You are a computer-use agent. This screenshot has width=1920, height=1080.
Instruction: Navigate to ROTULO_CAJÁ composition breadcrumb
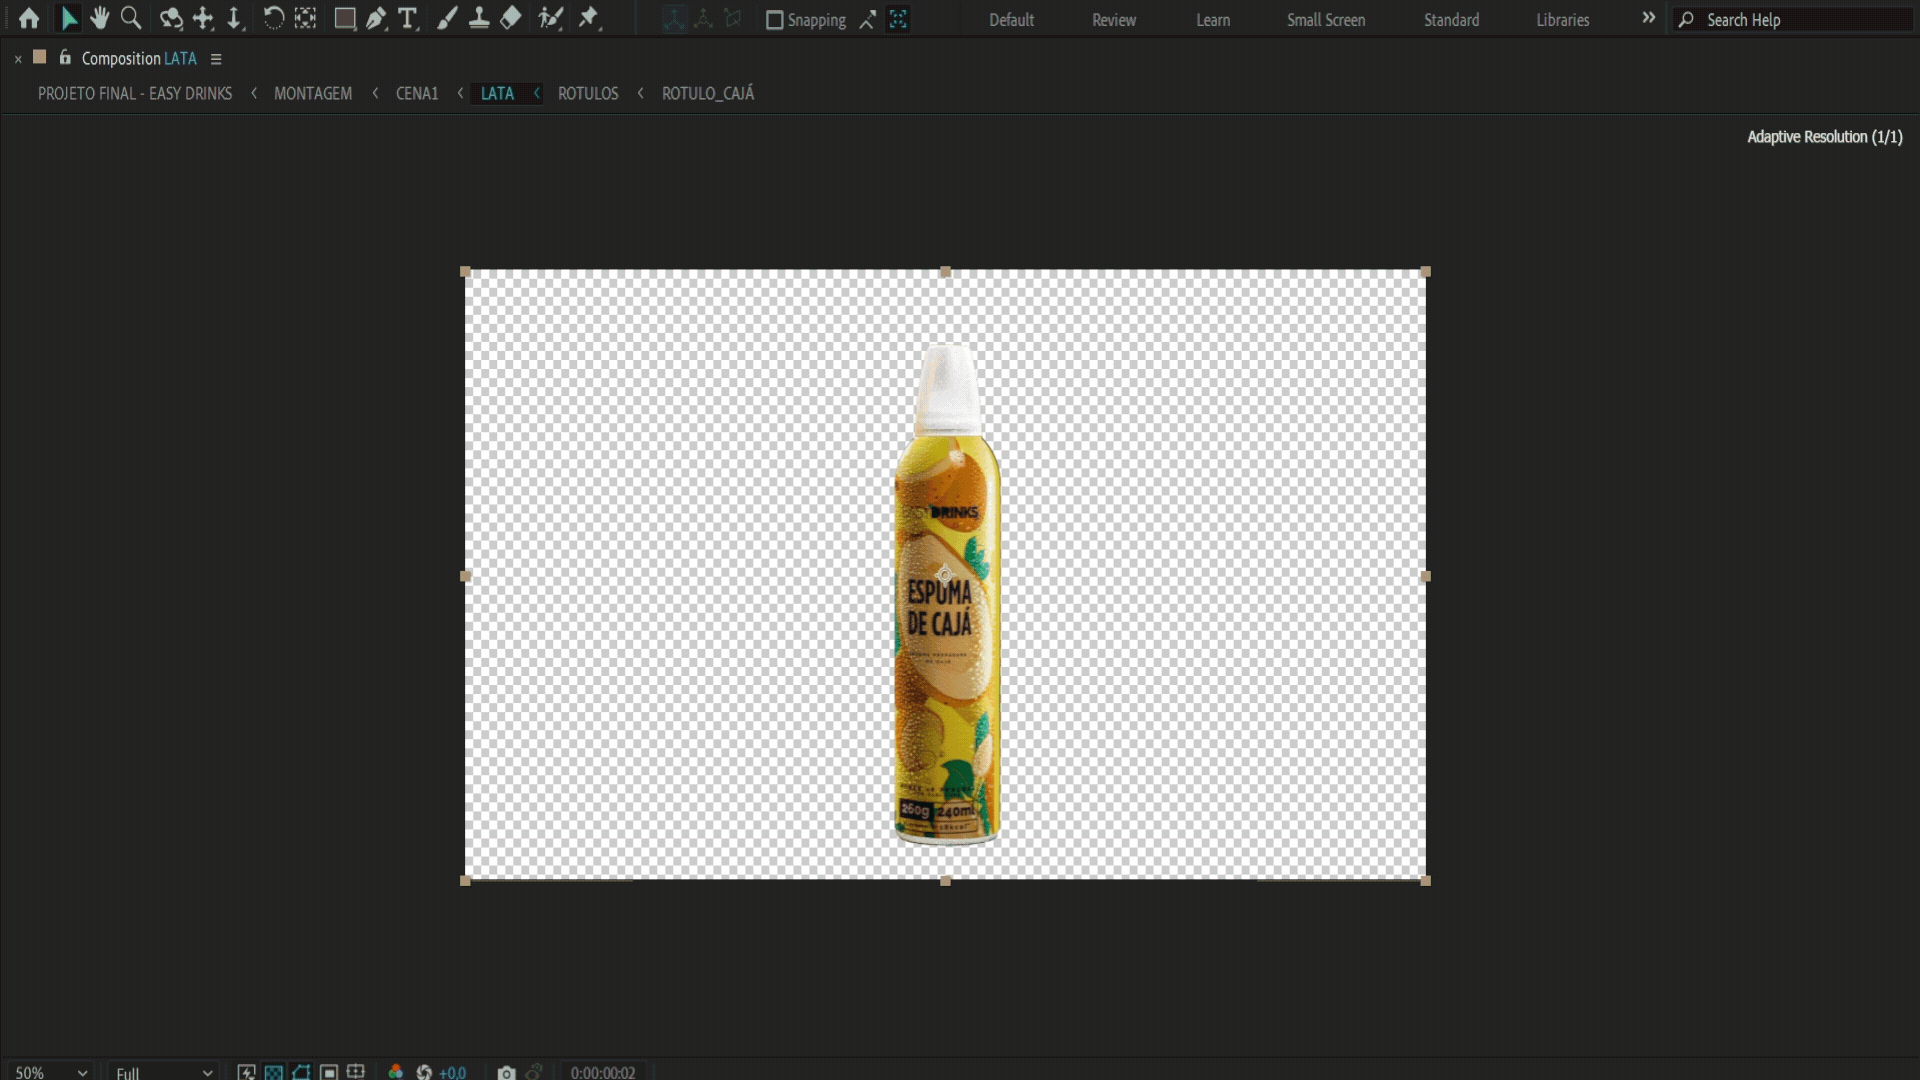708,93
